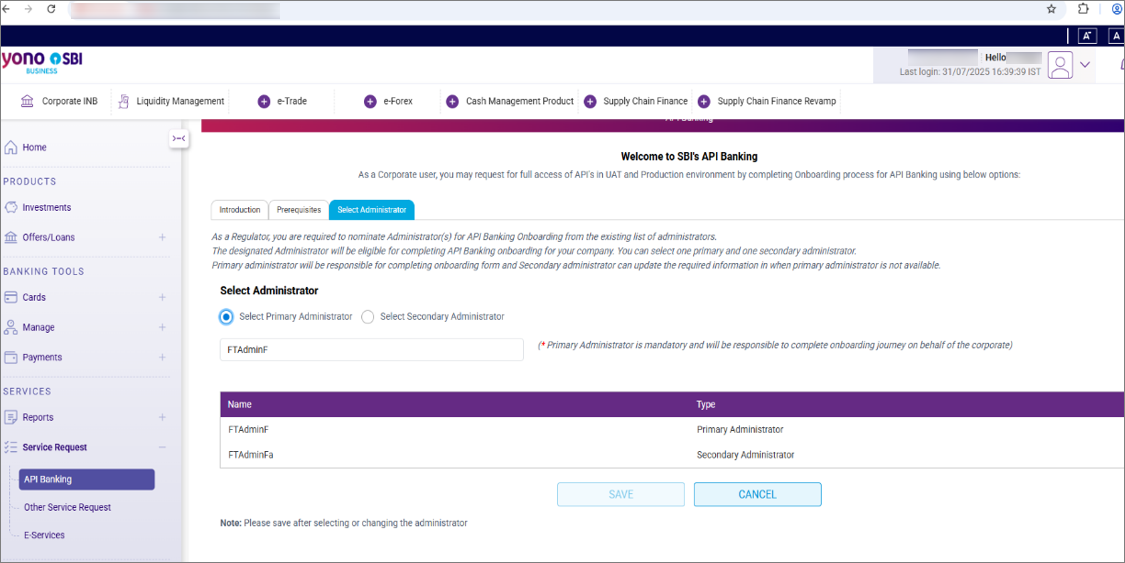Screen dimensions: 1125x563
Task: Increase font size with the A+ icon
Action: tap(1086, 36)
